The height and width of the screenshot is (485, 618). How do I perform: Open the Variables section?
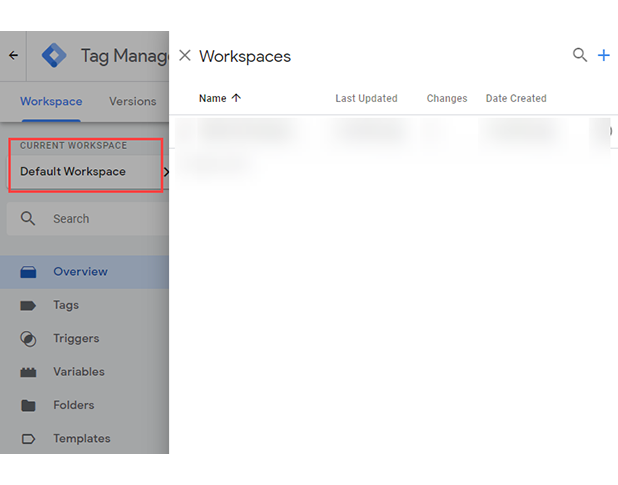point(84,372)
